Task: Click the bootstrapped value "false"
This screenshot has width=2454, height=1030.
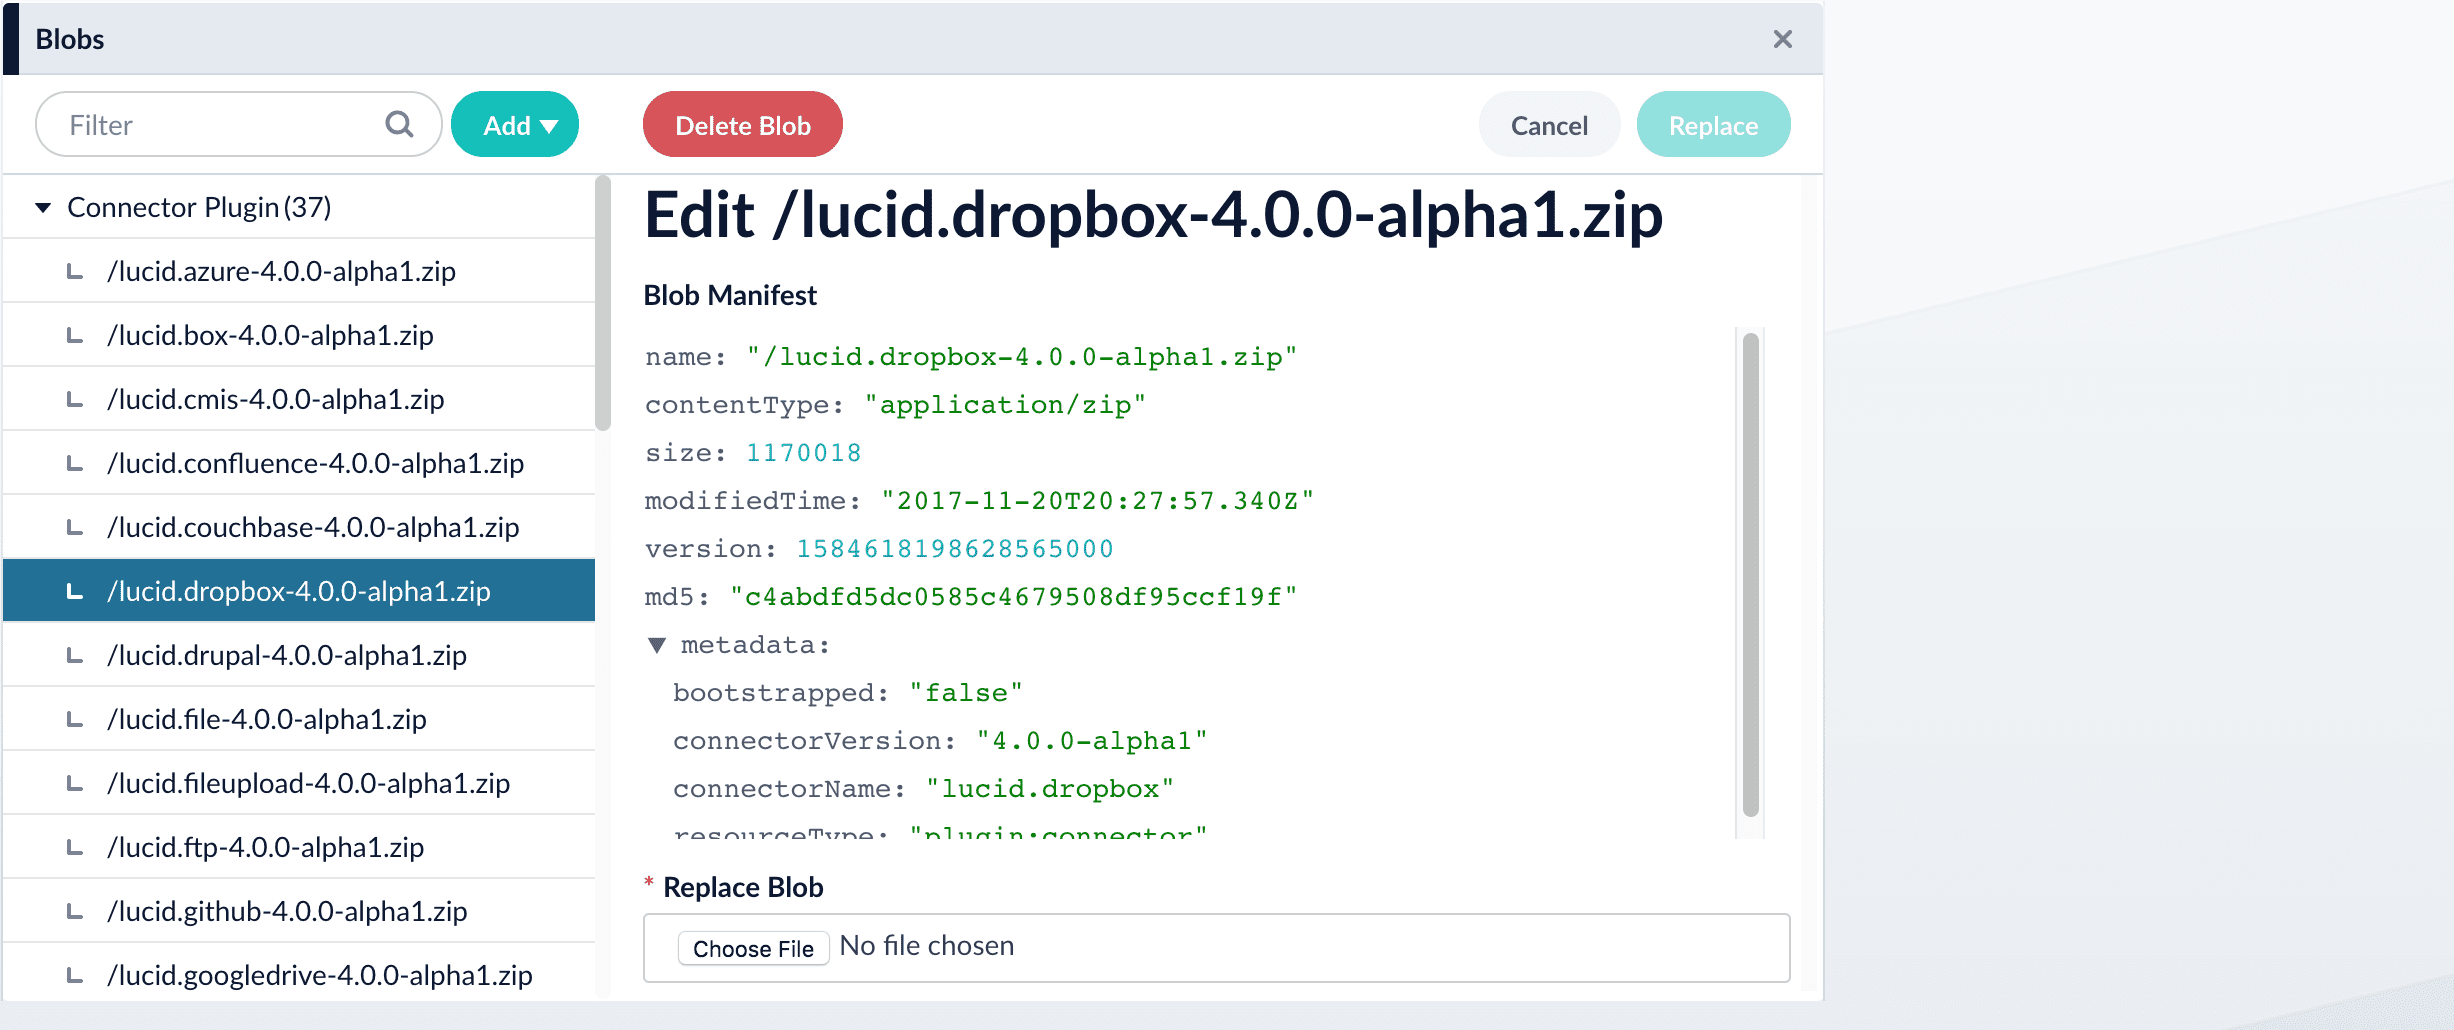Action: tap(966, 693)
